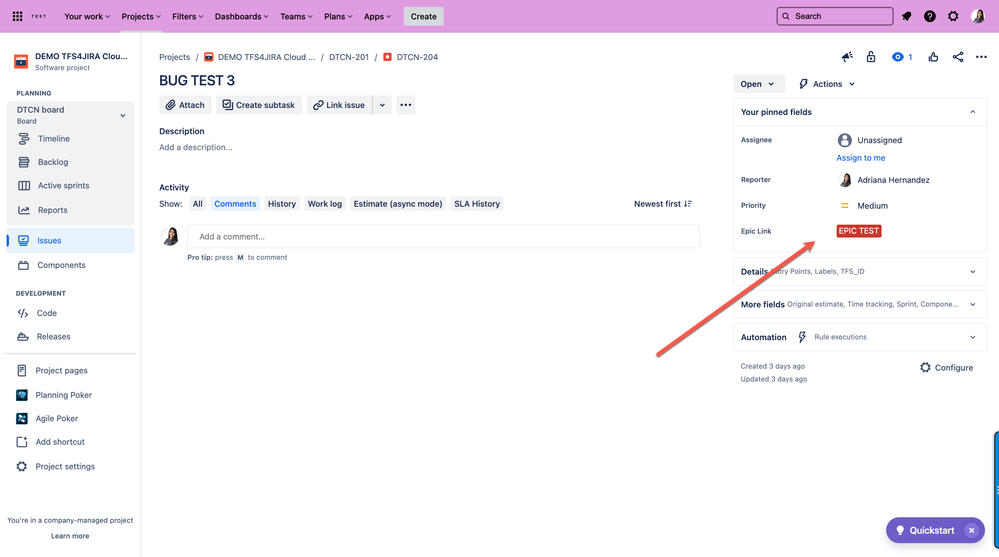Open Jira settings gear in top bar
Screen dimensions: 999x557
pyautogui.click(x=953, y=16)
